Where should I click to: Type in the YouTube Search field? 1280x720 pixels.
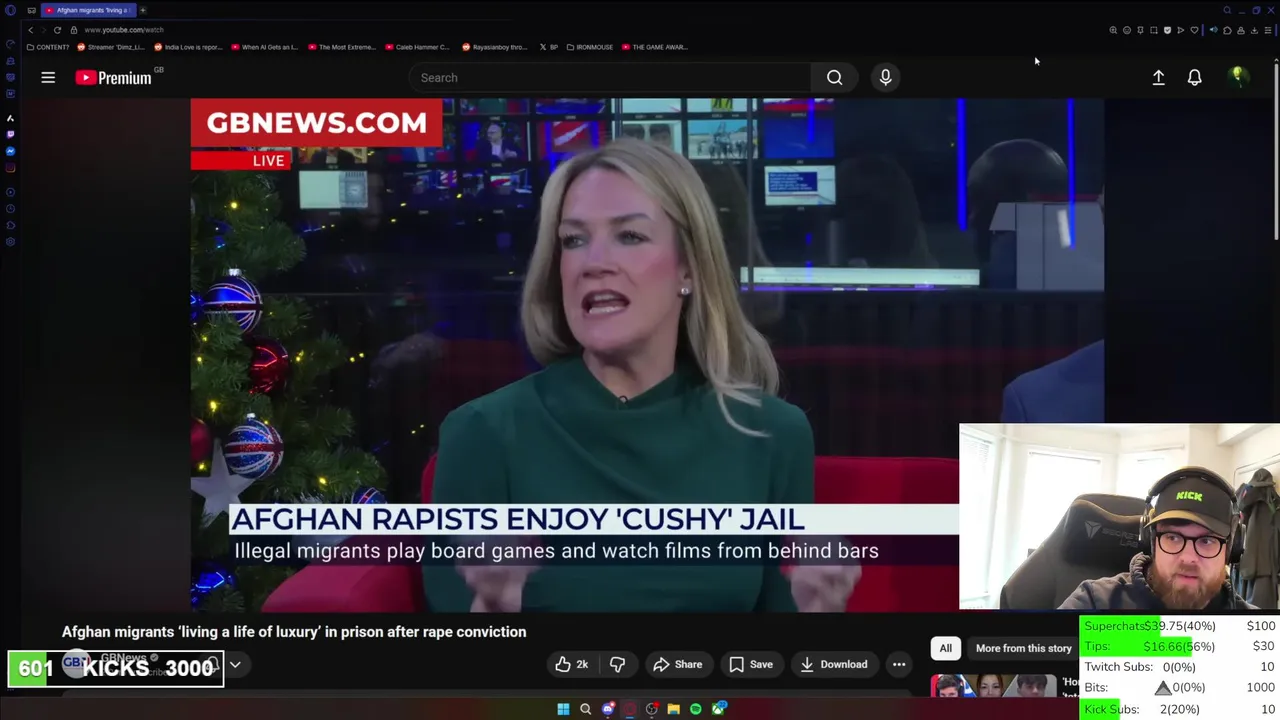click(x=610, y=77)
